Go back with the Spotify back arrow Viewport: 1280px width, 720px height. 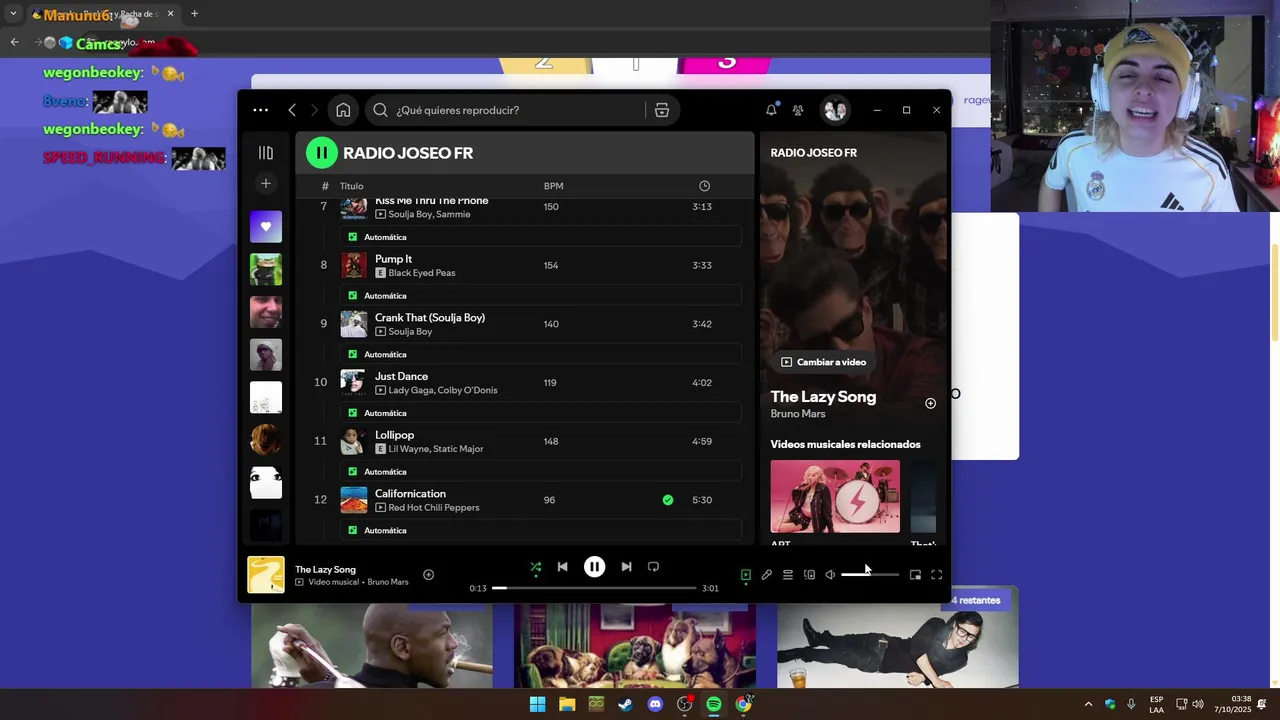(292, 110)
